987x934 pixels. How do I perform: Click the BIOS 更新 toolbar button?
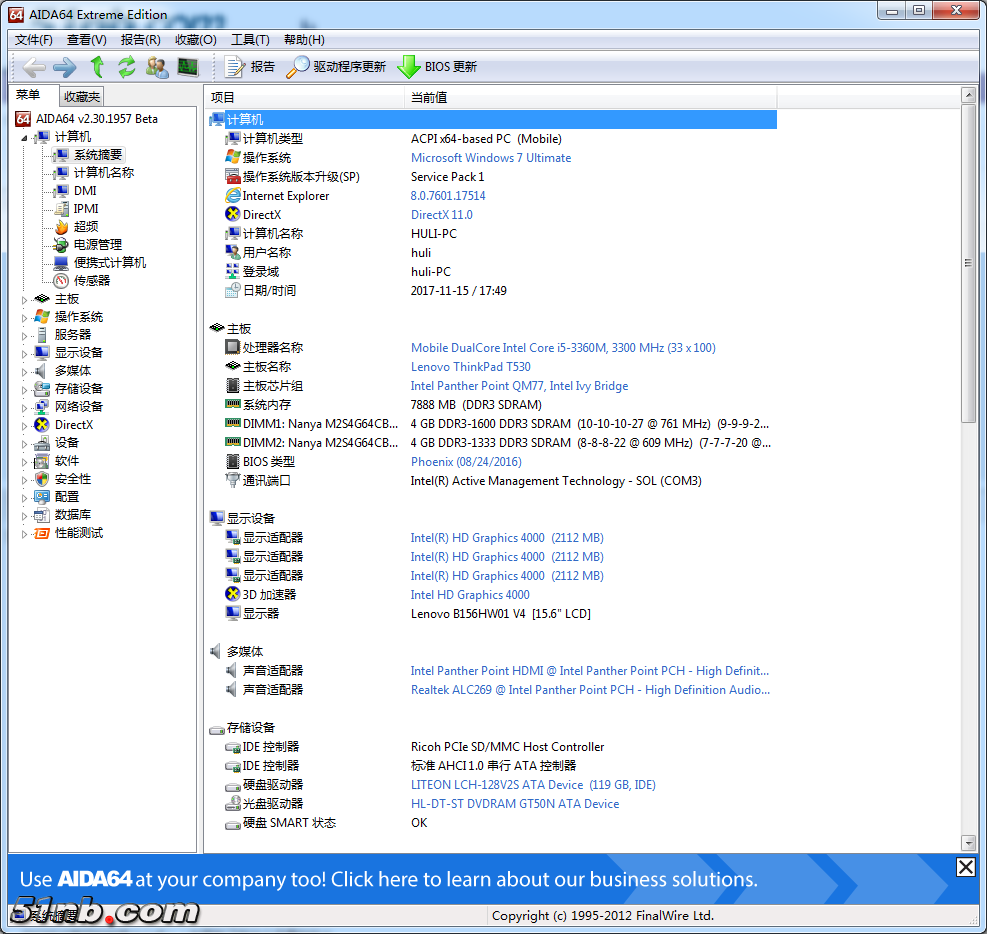point(437,67)
